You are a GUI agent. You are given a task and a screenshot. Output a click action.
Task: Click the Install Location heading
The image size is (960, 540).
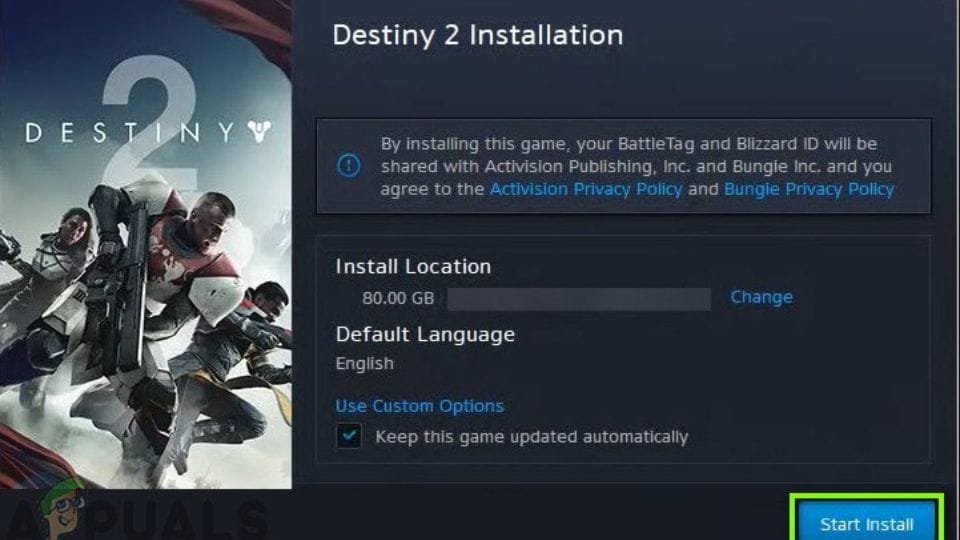413,266
